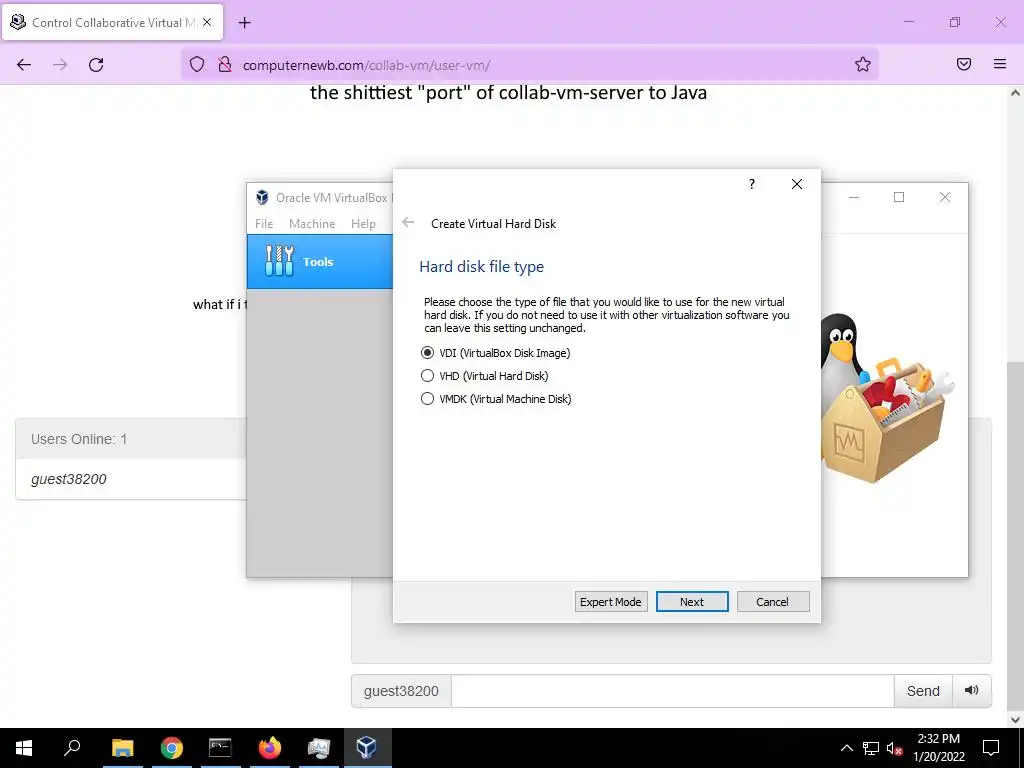Open VirtualBox Help menu

coord(363,223)
